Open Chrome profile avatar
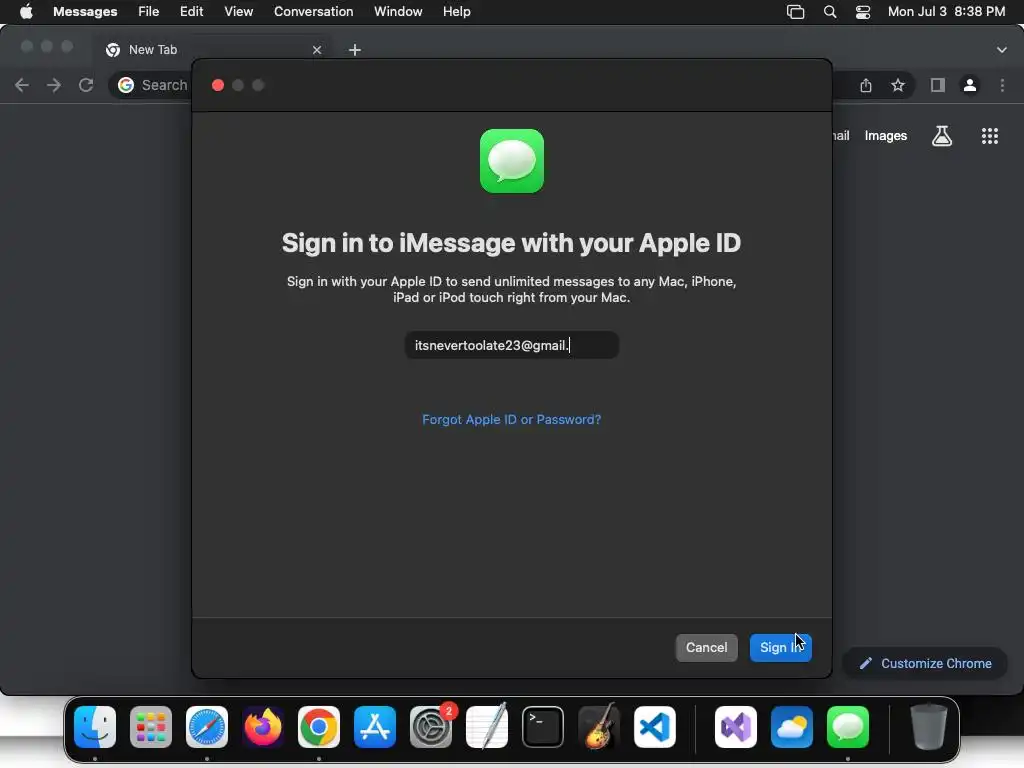The width and height of the screenshot is (1024, 768). pyautogui.click(x=970, y=85)
